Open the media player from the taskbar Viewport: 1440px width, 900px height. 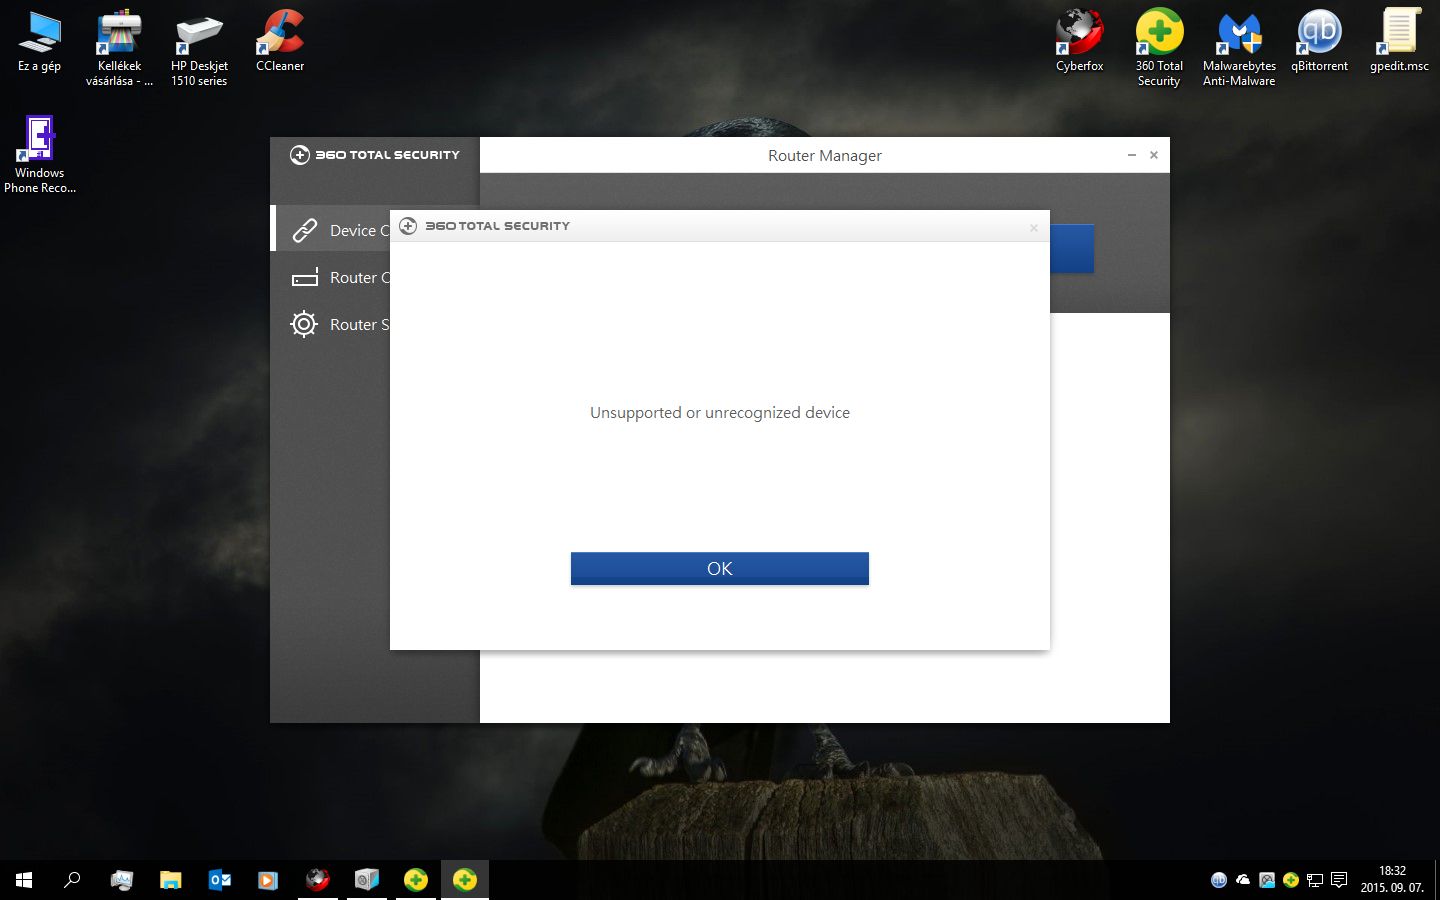pyautogui.click(x=268, y=880)
